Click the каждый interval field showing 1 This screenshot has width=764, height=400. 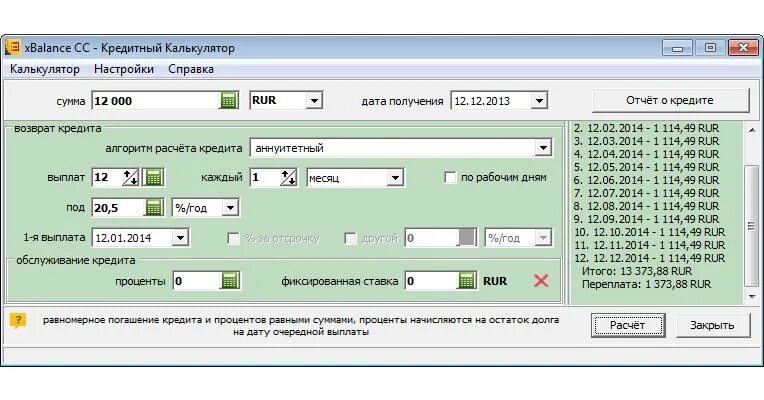point(265,177)
